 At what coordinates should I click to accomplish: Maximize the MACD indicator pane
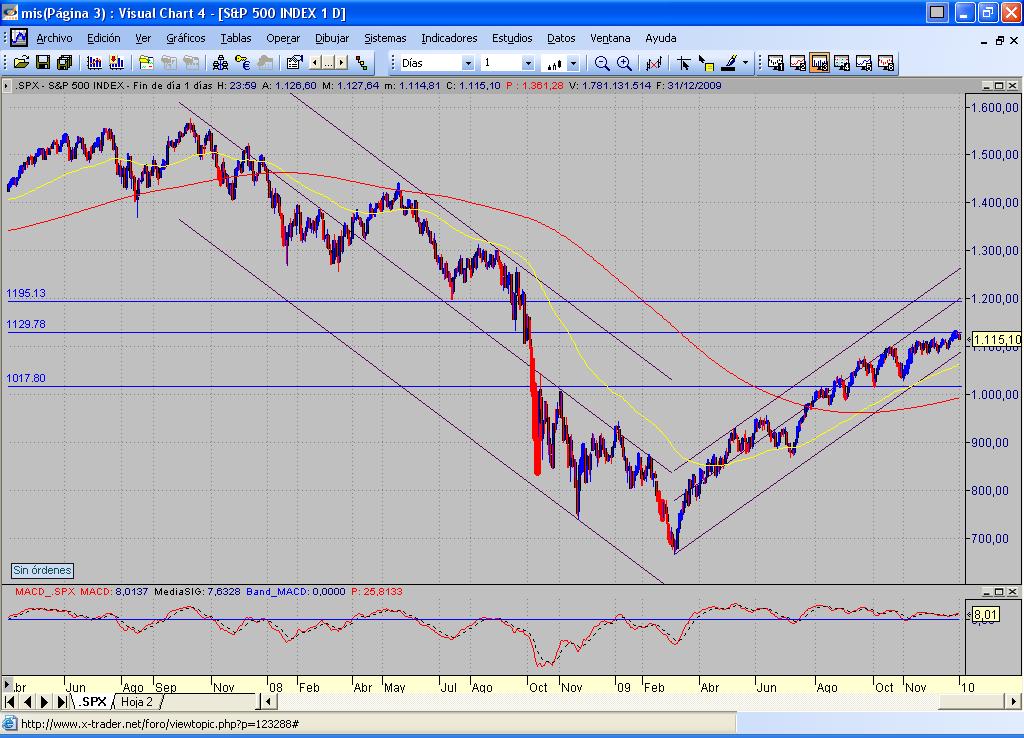(x=999, y=592)
